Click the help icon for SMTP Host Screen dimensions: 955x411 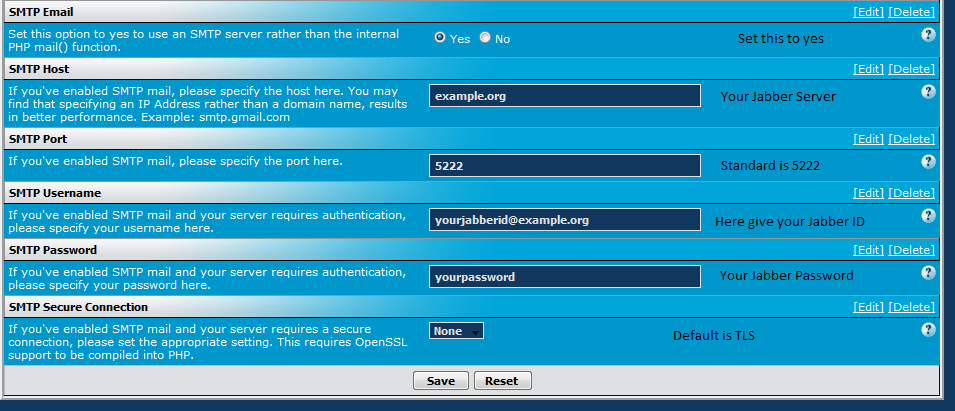coord(927,92)
